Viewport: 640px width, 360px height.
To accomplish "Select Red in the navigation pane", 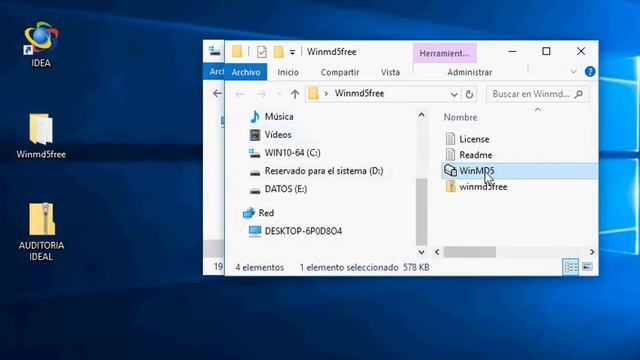I will 266,213.
